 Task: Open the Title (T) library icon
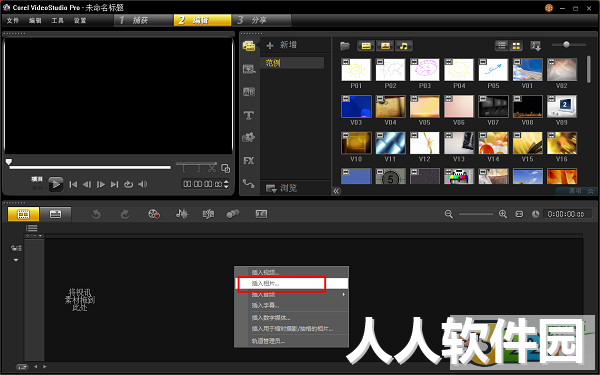point(249,115)
